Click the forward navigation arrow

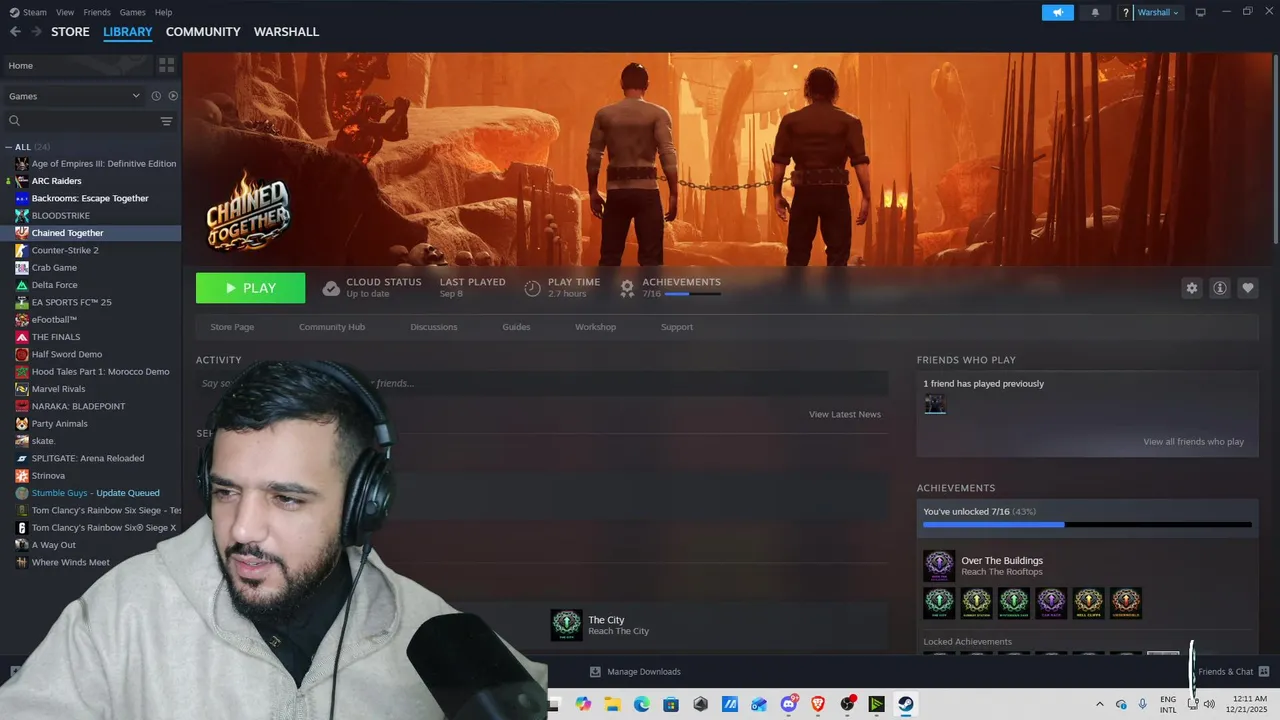tap(36, 32)
